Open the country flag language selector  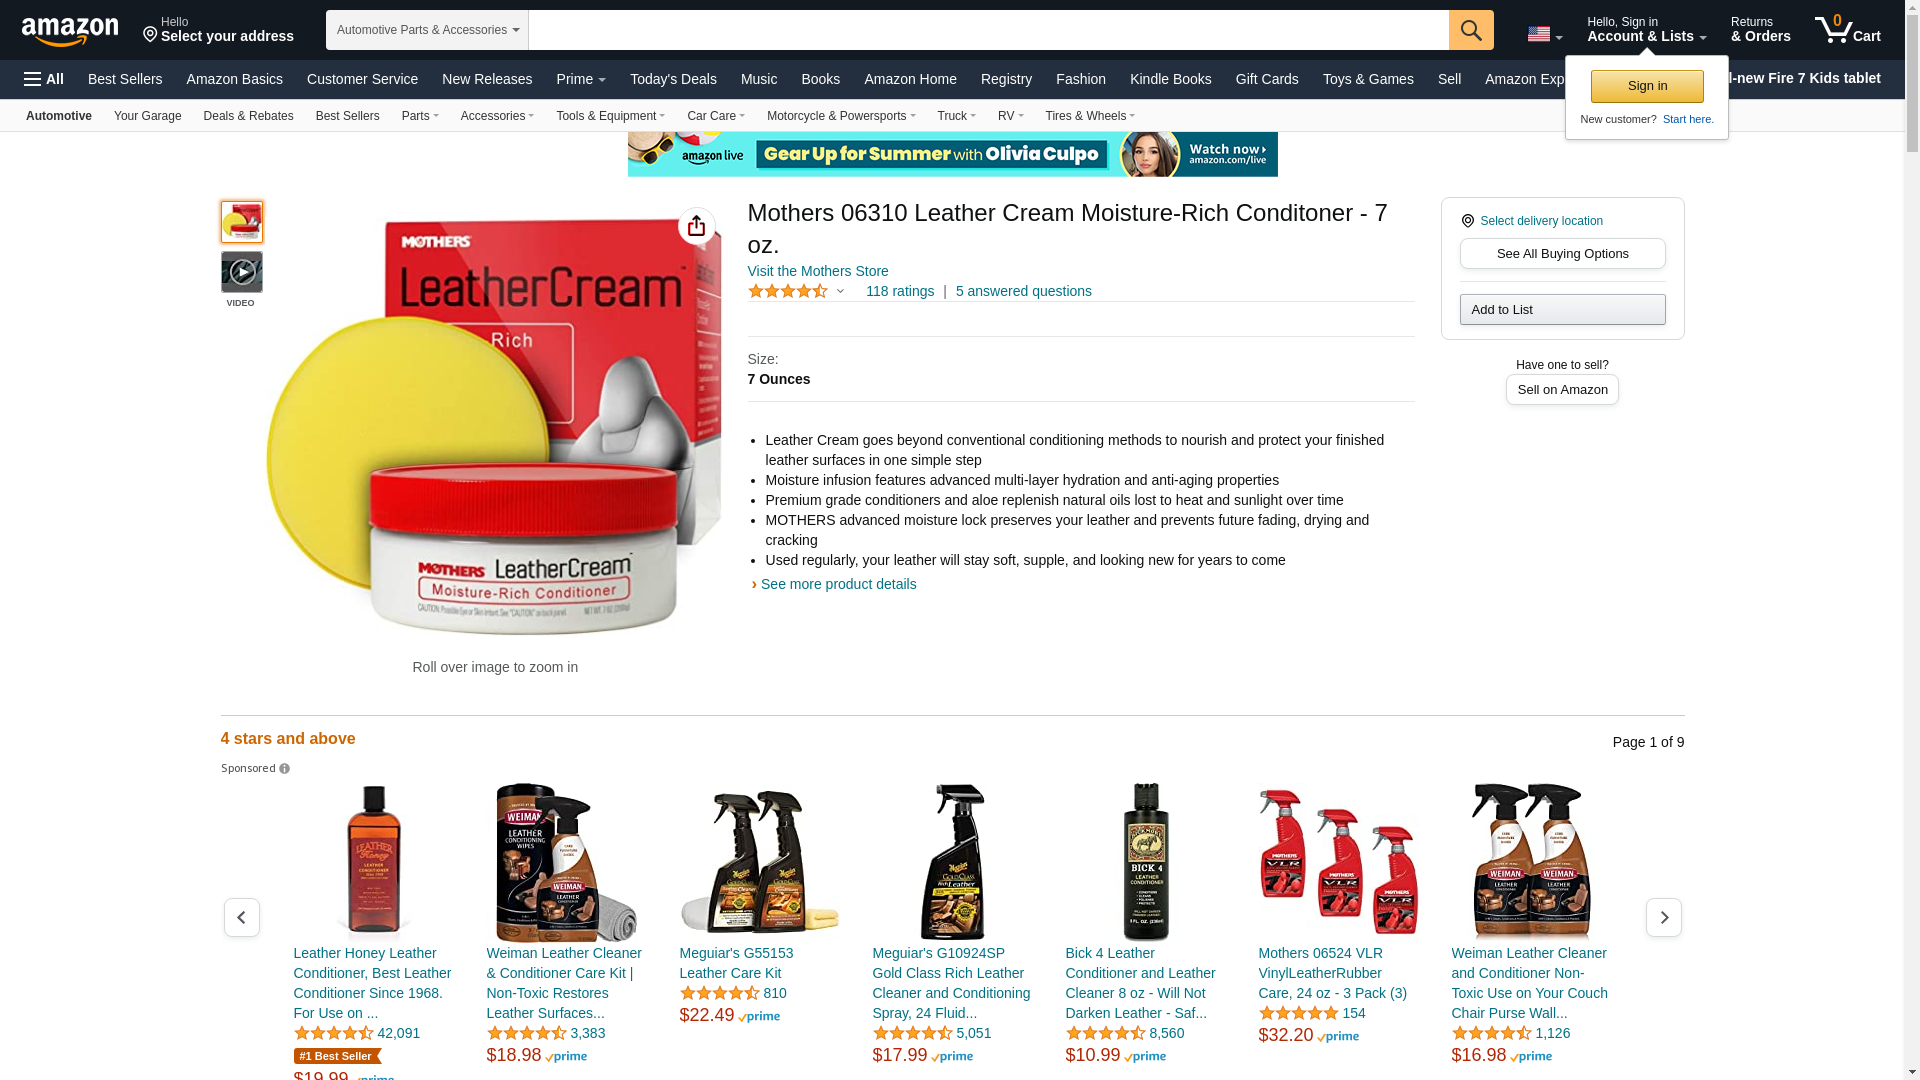[1544, 34]
